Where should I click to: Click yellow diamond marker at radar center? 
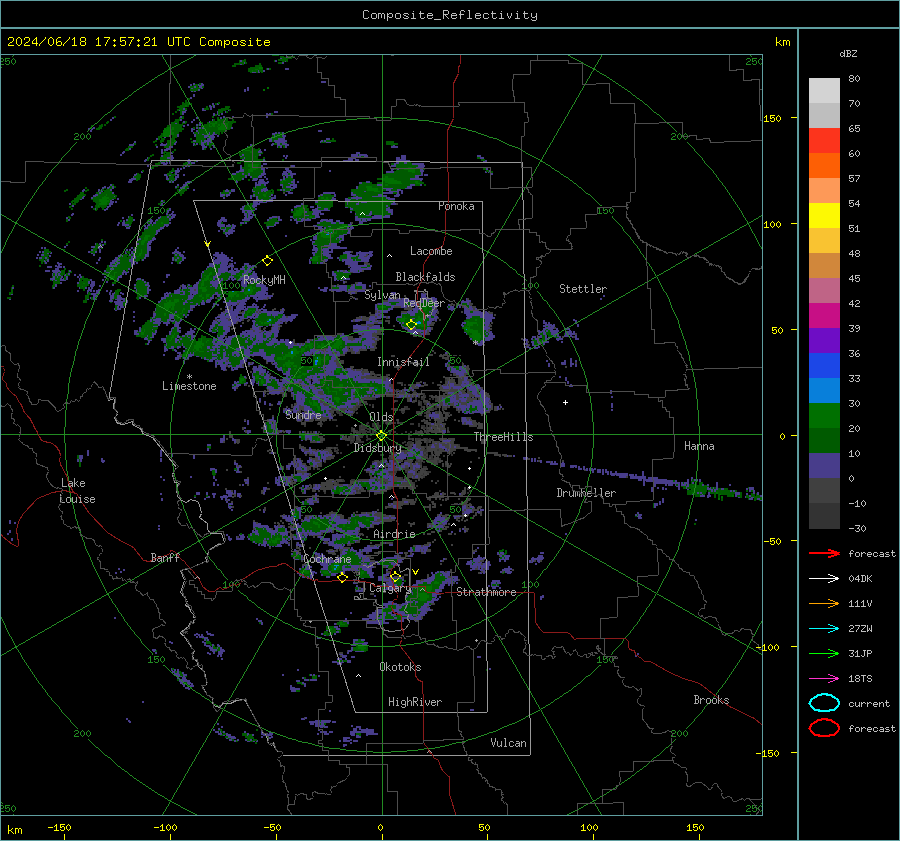[381, 436]
